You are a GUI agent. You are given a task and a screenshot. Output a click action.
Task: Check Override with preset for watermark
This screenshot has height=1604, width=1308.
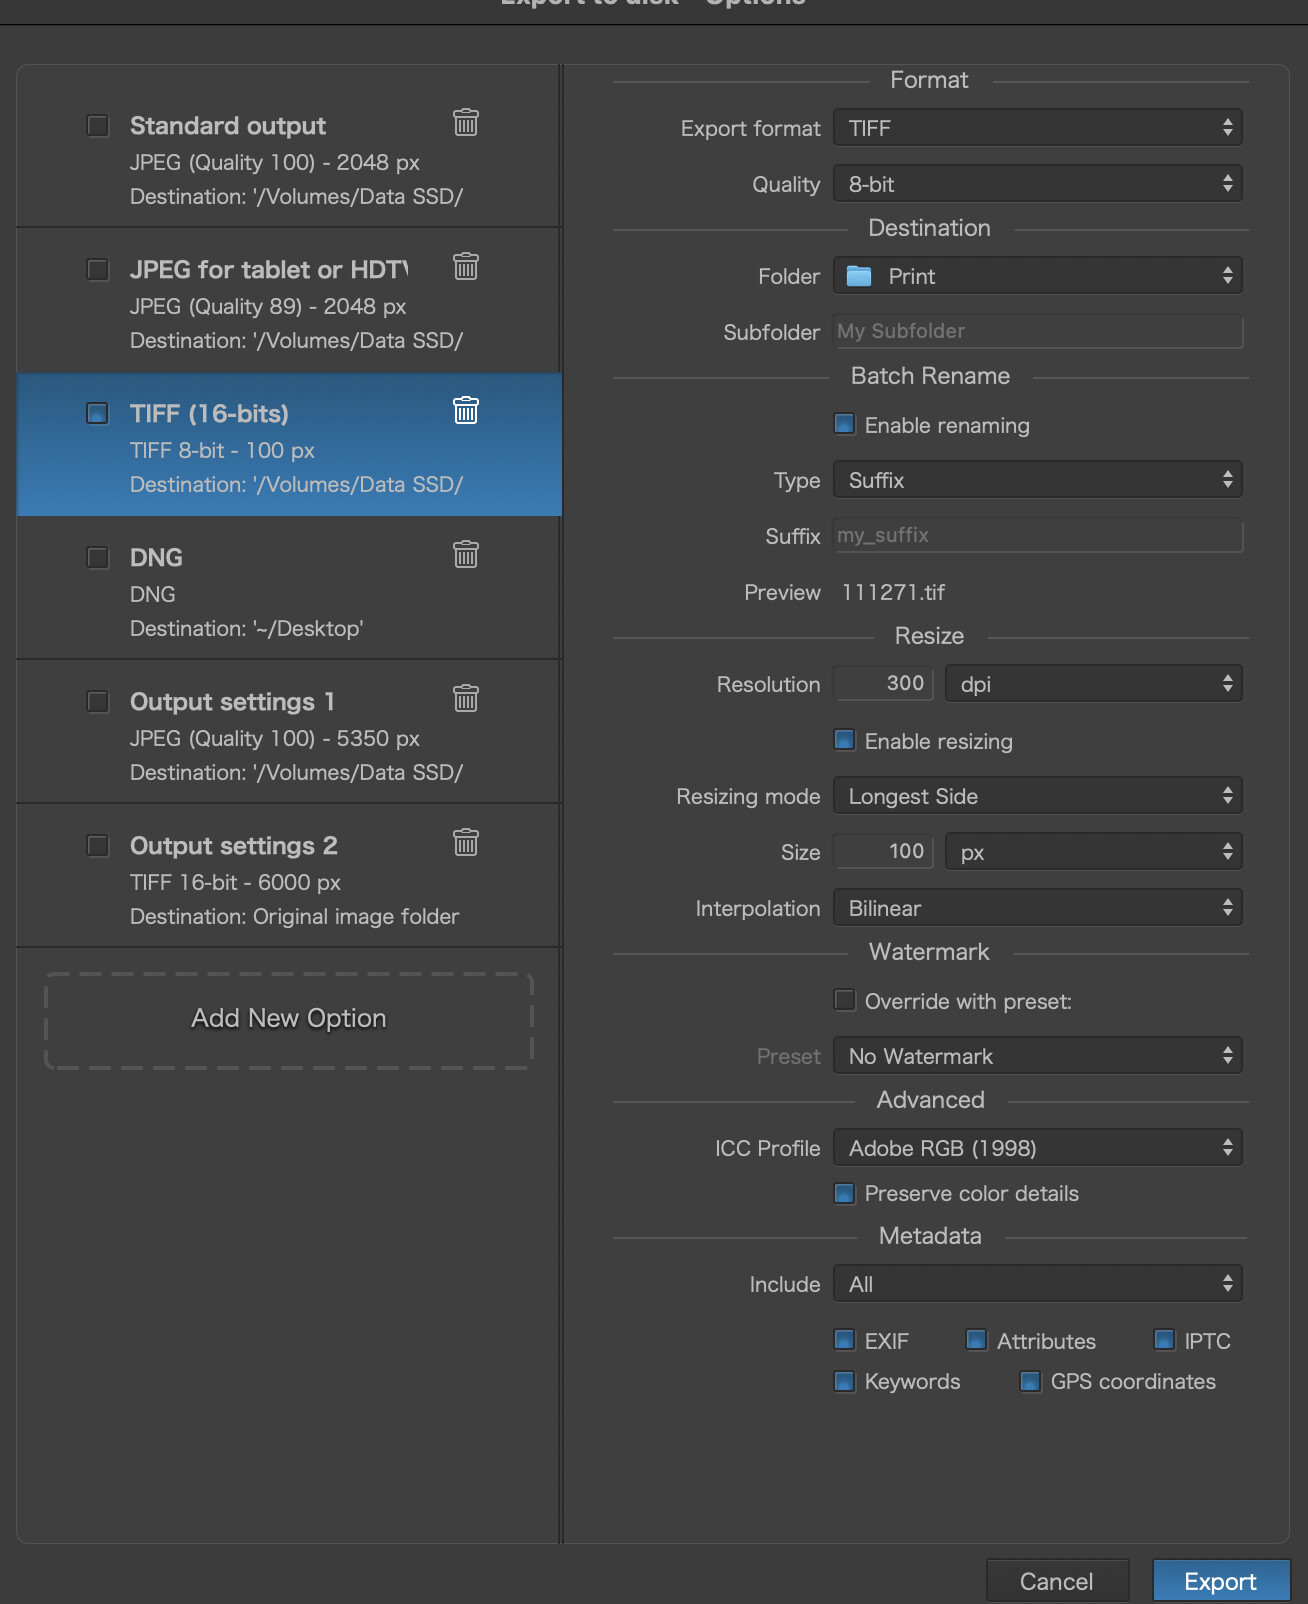[845, 1001]
